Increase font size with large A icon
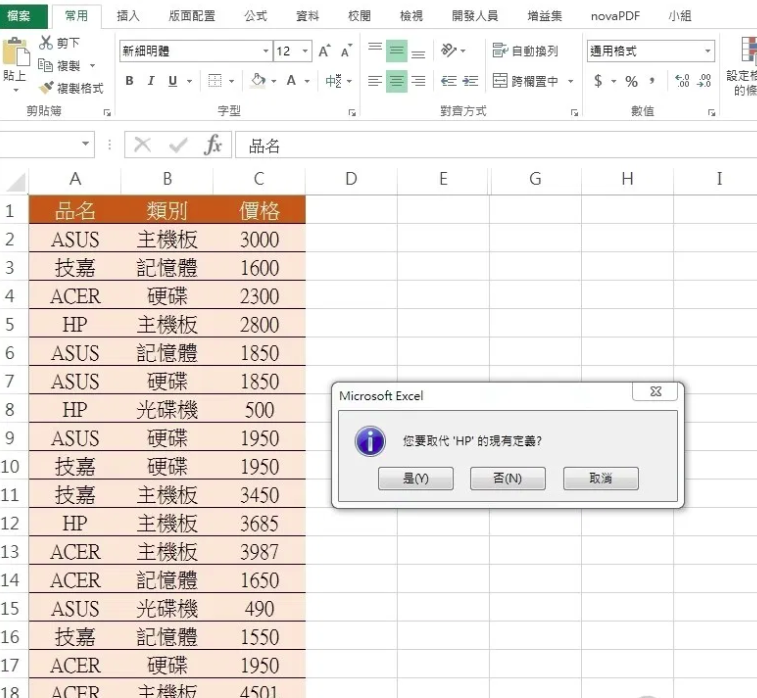Screen dimensions: 757x698 pyautogui.click(x=324, y=51)
